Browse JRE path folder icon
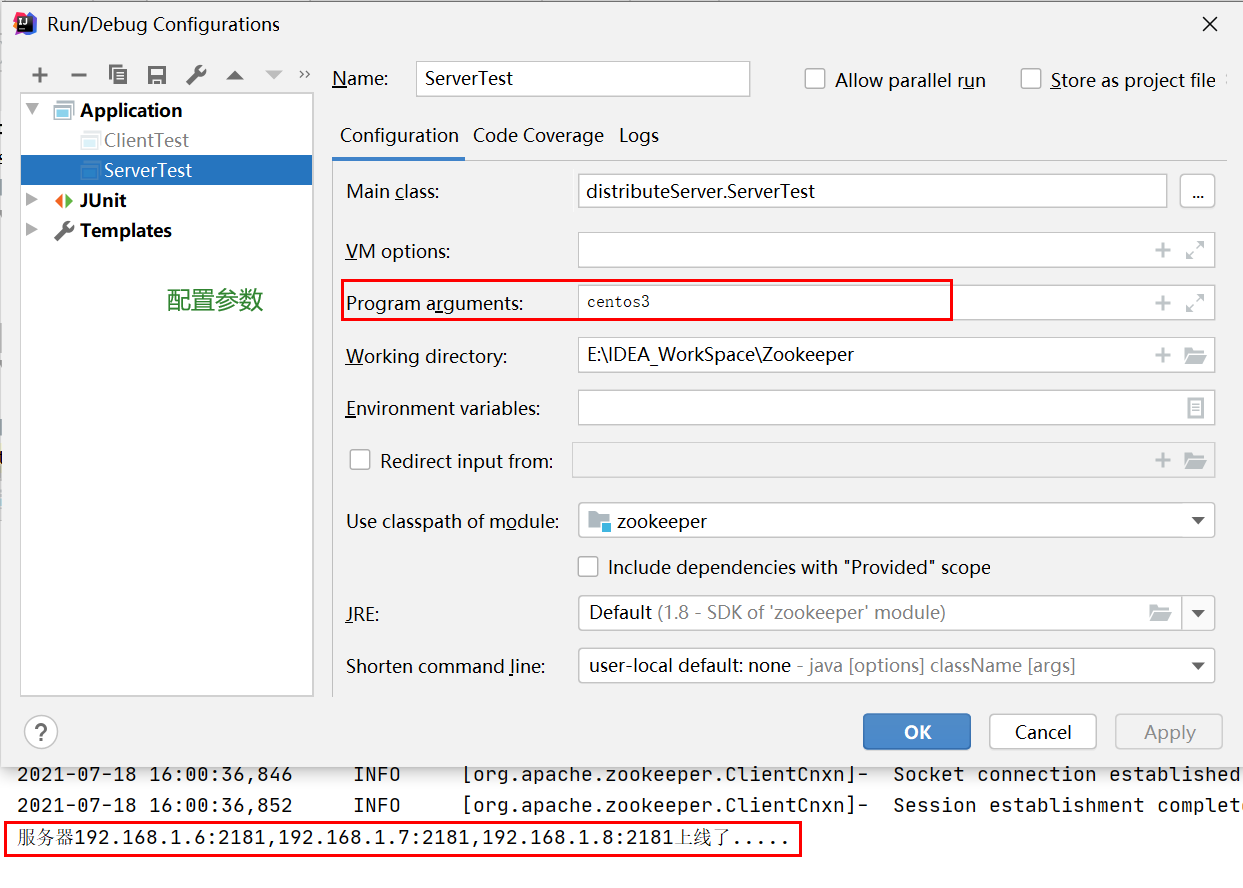The width and height of the screenshot is (1243, 888). (x=1160, y=613)
